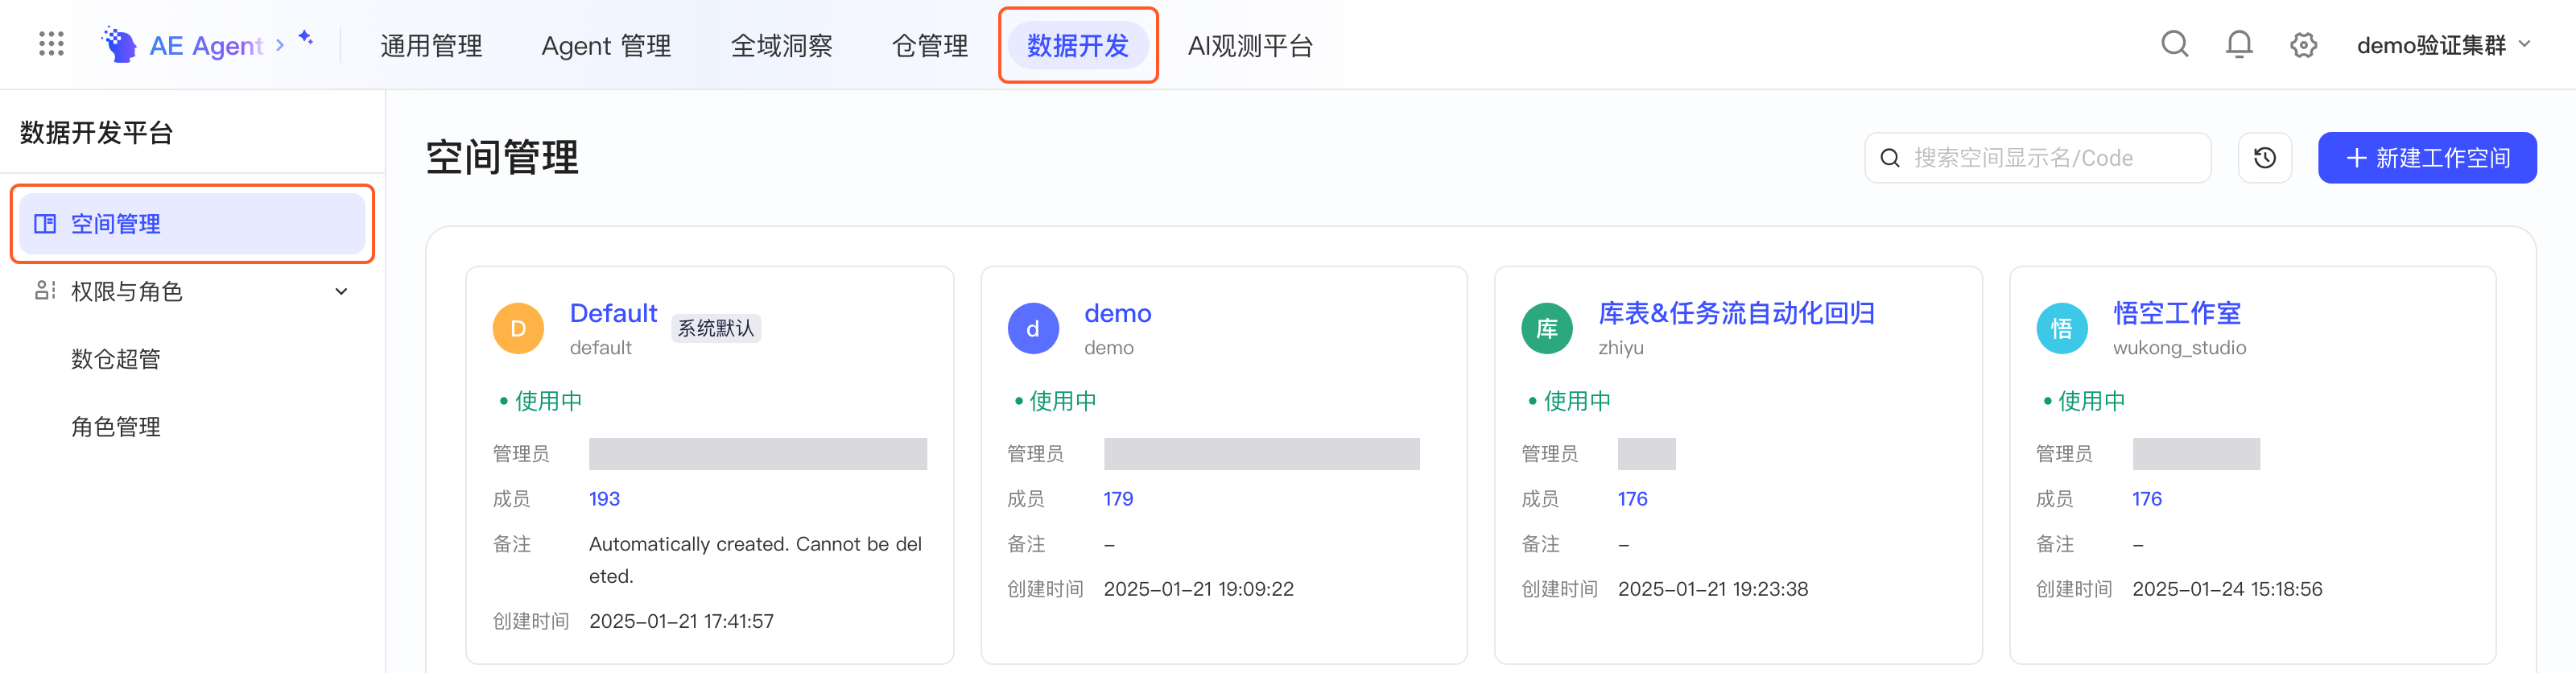
Task: Click the cyan 悟 avatar icon
Action: coord(2062,328)
